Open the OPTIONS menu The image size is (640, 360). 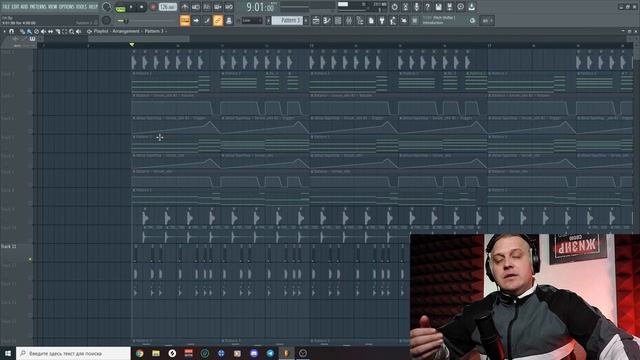click(67, 7)
